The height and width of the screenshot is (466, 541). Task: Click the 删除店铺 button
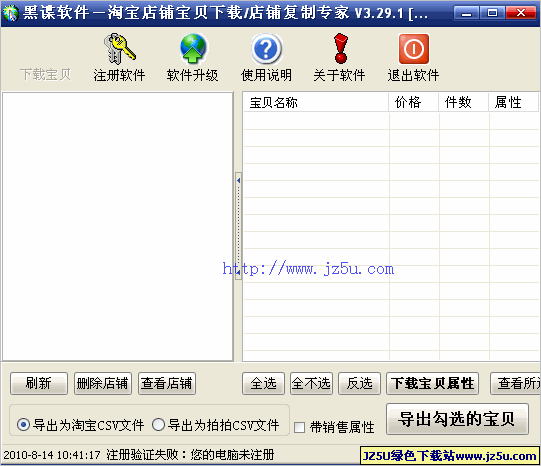102,383
